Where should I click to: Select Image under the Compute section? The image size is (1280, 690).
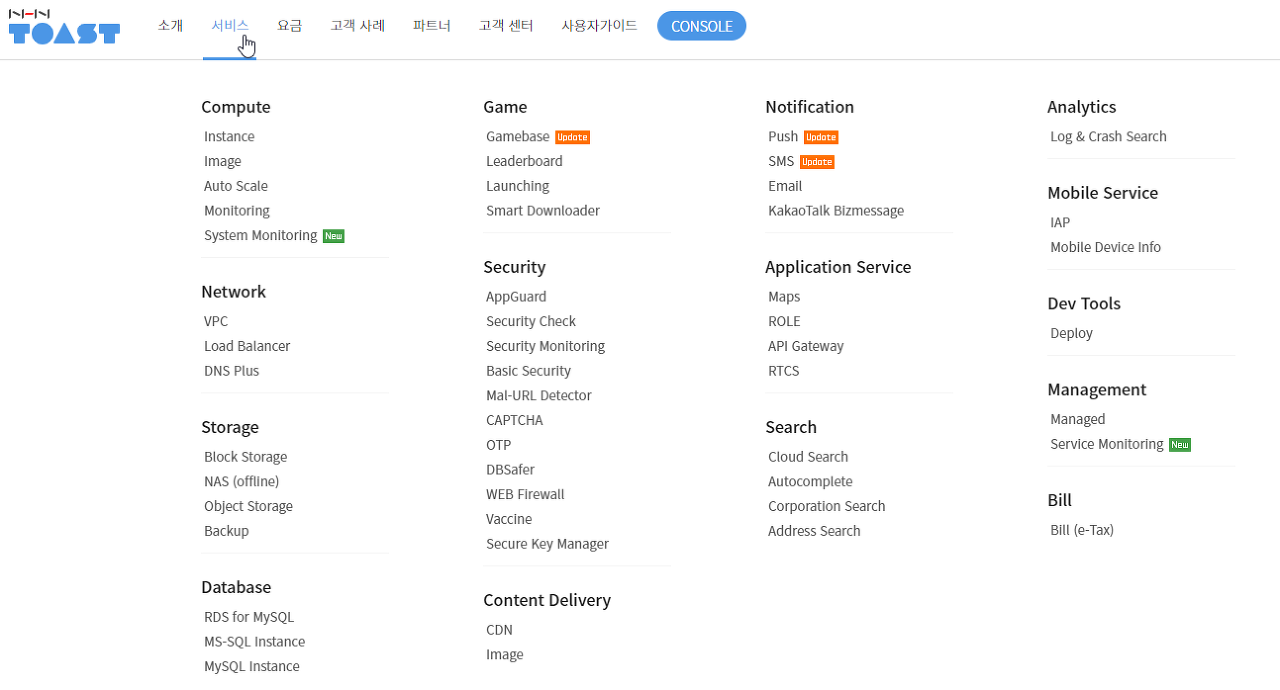point(222,162)
